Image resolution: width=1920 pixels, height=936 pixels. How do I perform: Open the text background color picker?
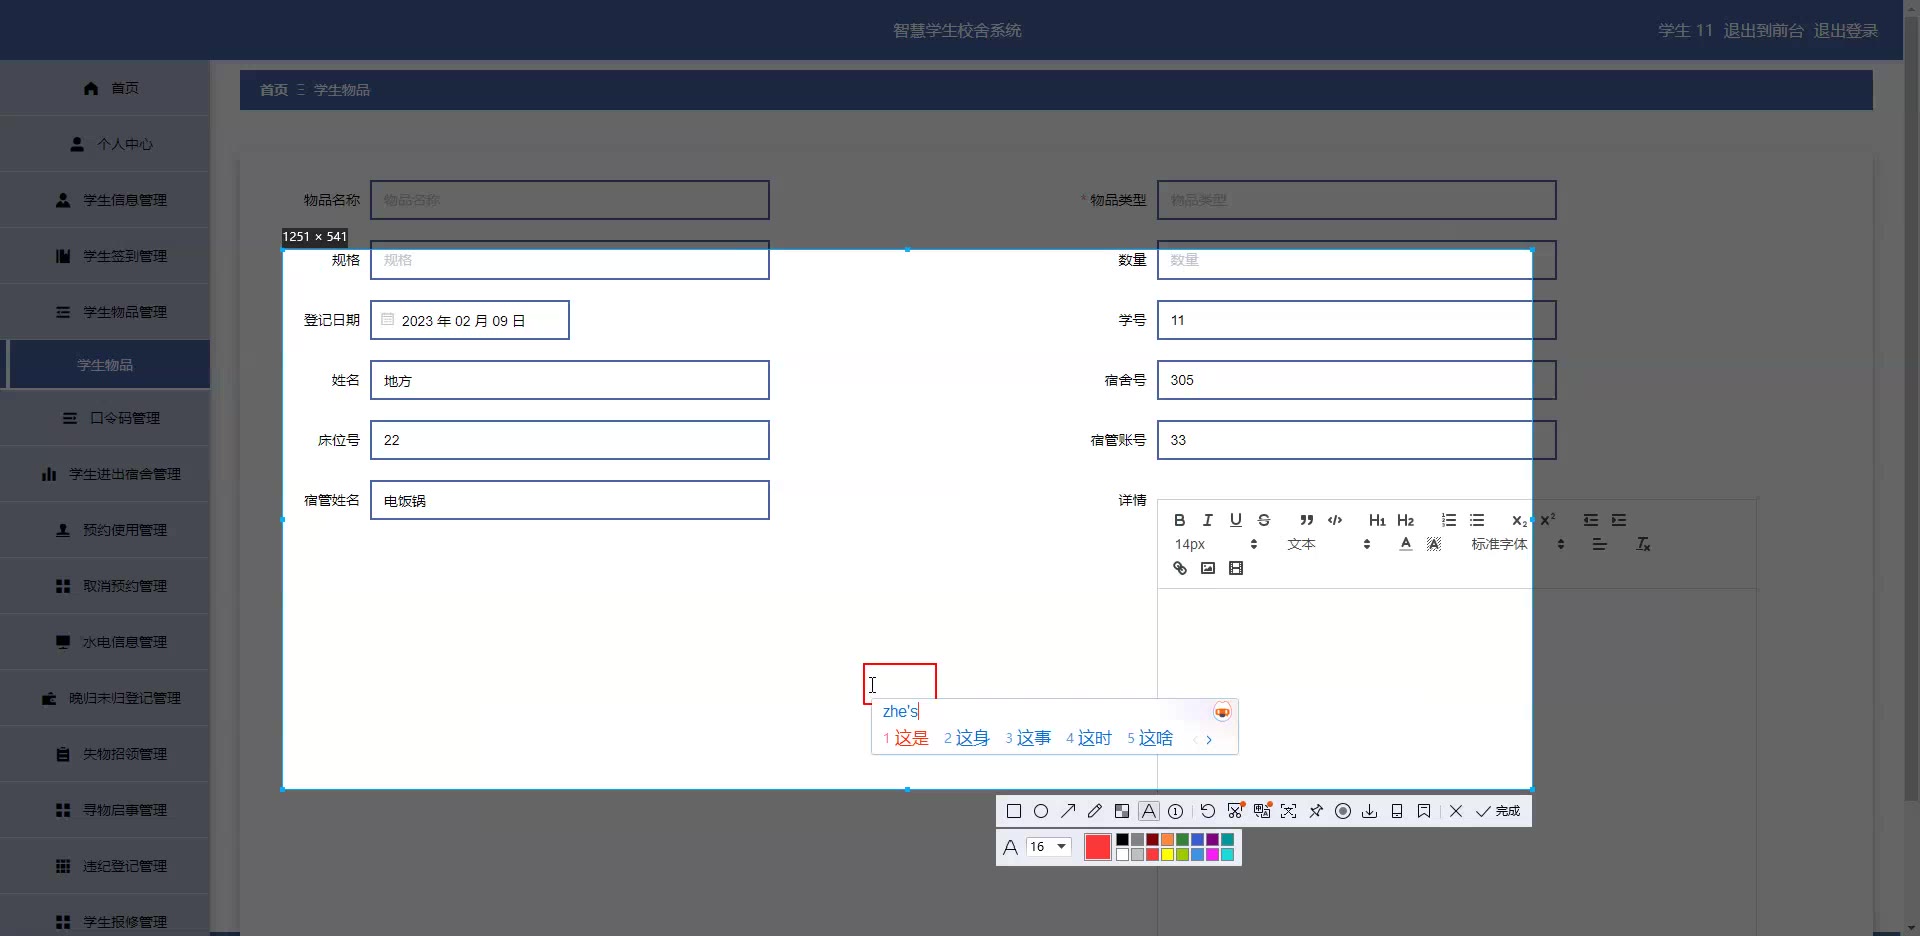coord(1434,544)
